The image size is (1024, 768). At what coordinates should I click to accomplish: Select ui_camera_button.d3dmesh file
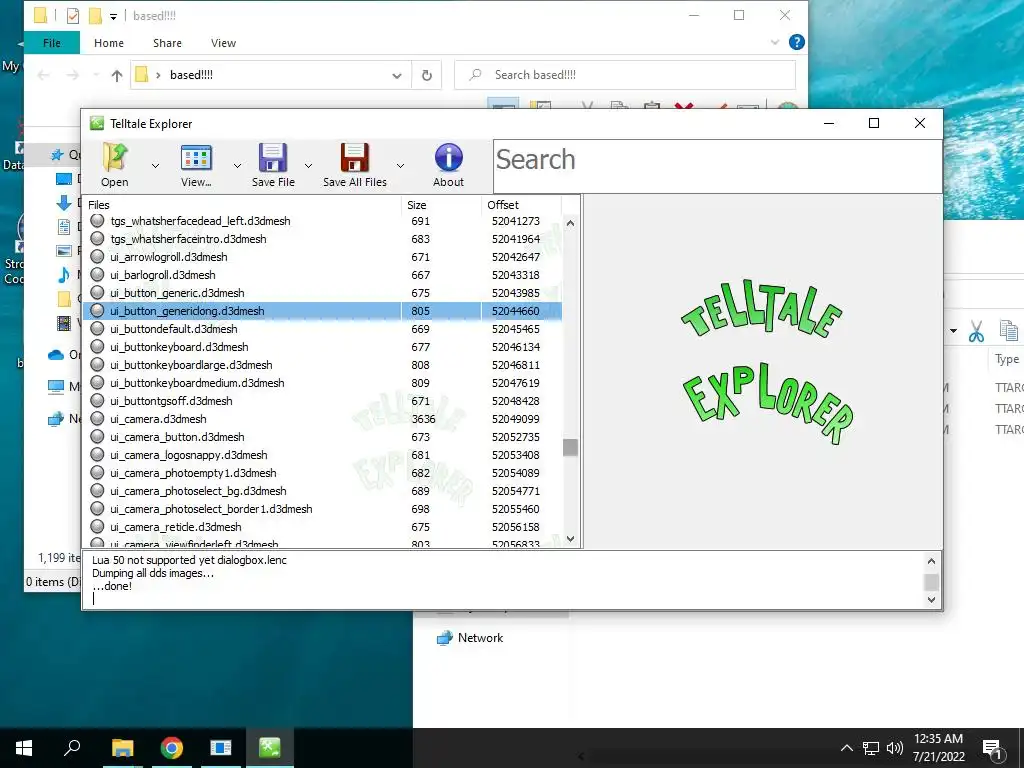click(322, 436)
